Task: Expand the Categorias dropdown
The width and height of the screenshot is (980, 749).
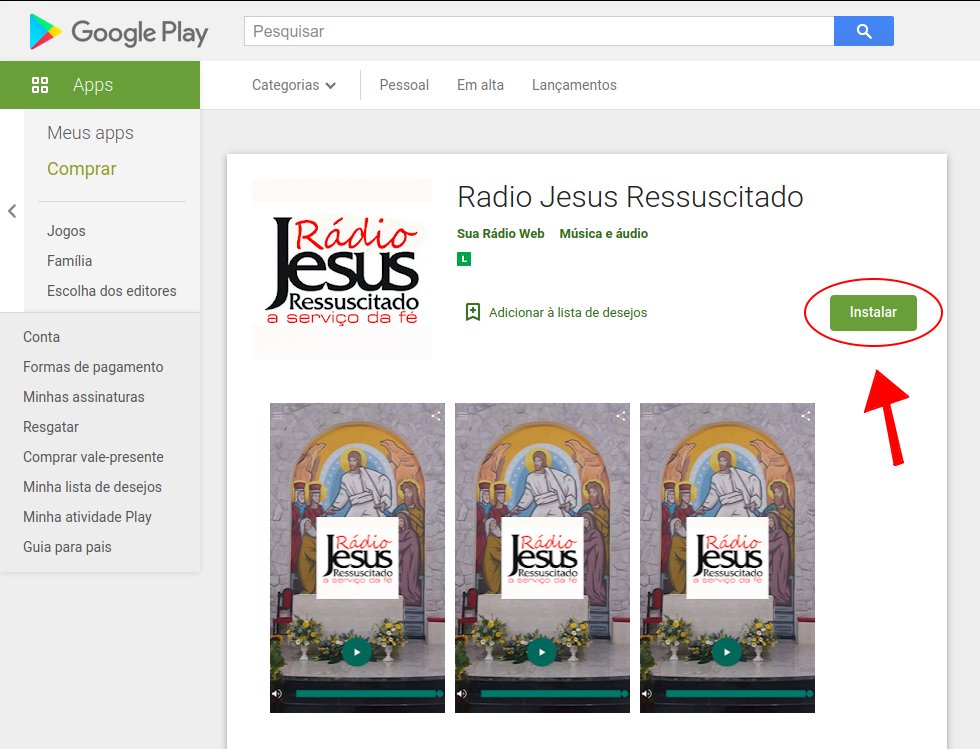Action: pos(293,85)
